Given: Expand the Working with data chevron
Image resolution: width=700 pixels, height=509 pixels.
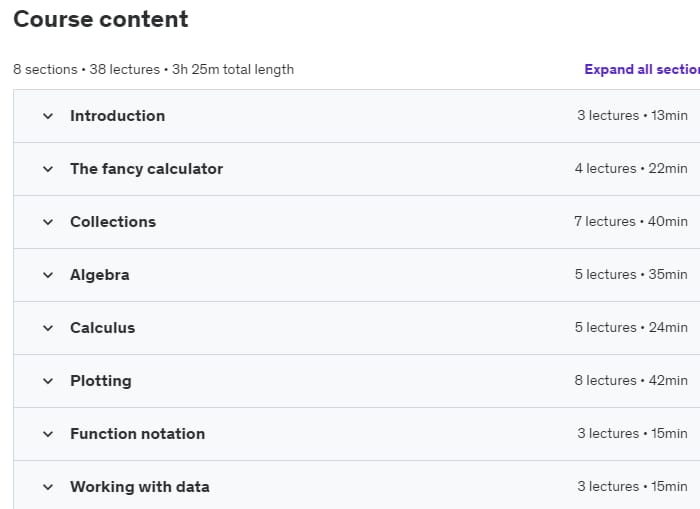Looking at the screenshot, I should [48, 487].
